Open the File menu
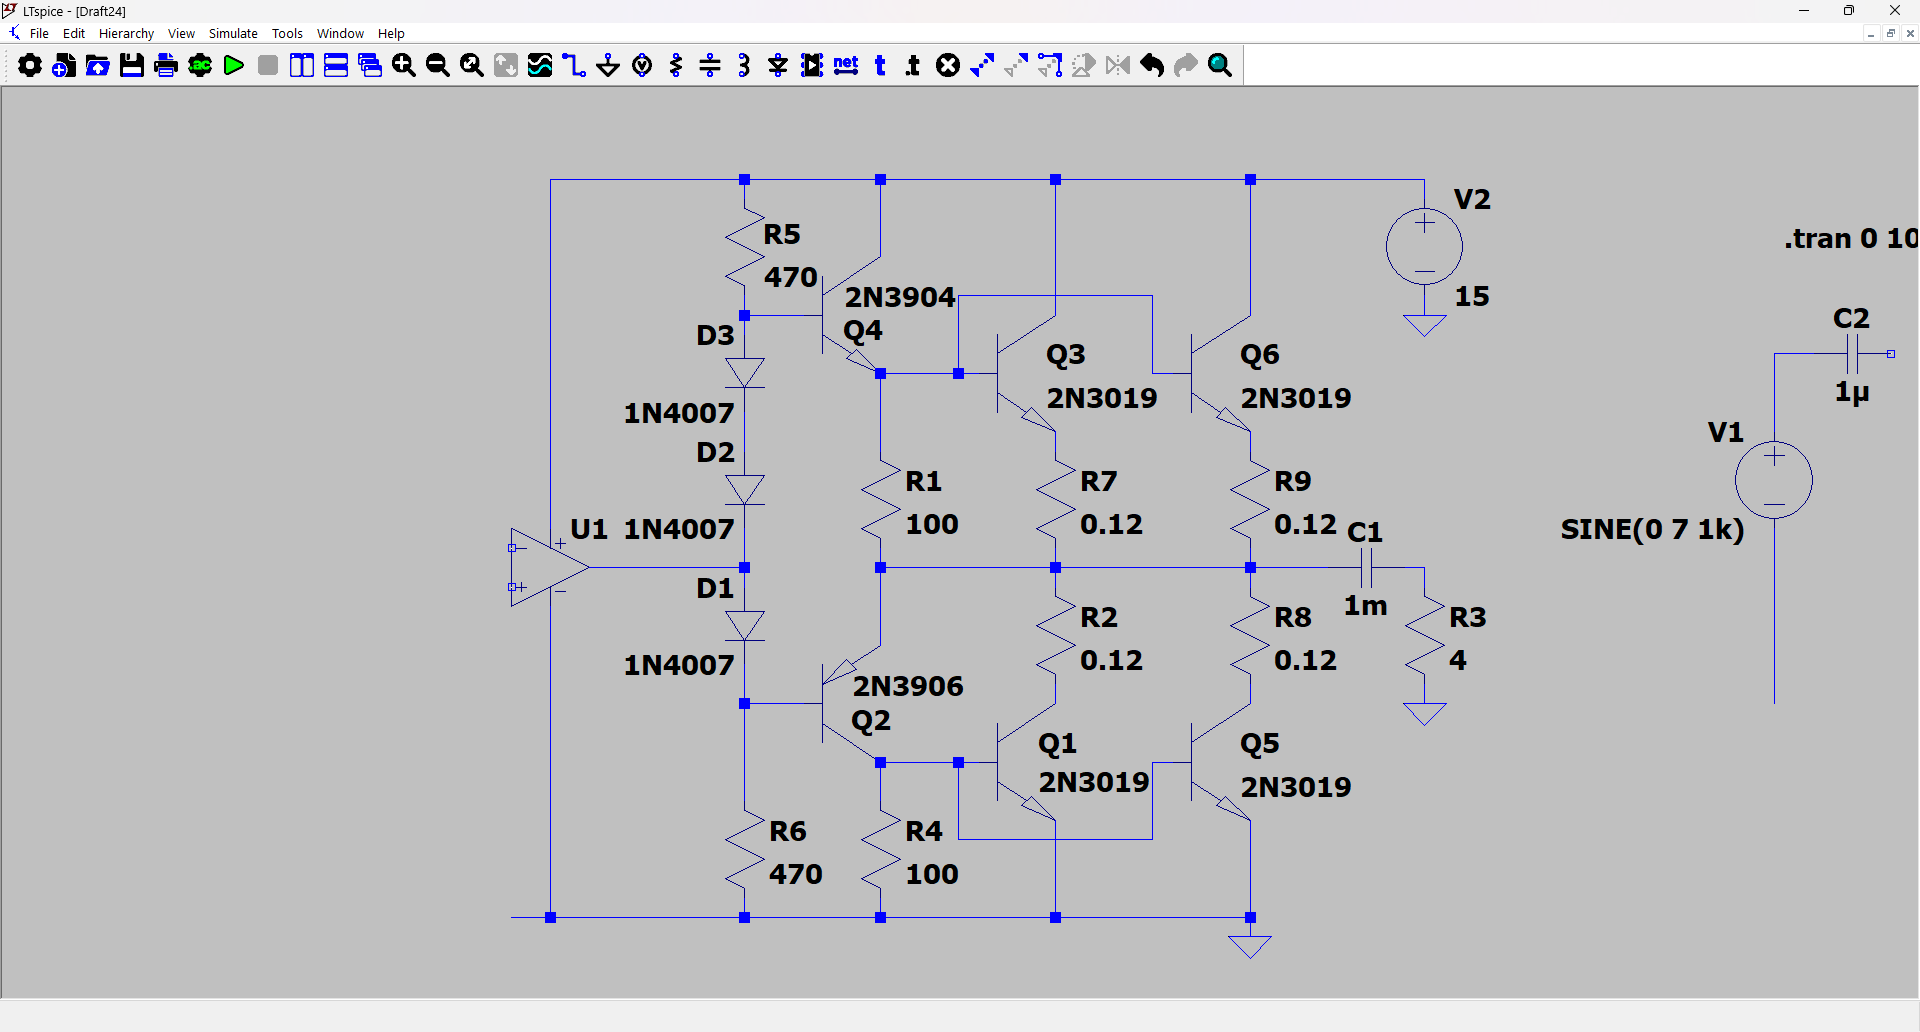This screenshot has width=1920, height=1032. (39, 33)
